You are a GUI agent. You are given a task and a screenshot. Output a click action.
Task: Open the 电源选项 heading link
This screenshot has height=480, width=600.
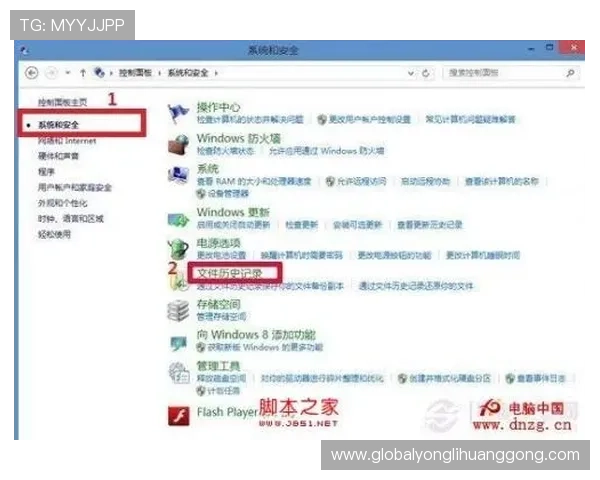click(218, 243)
